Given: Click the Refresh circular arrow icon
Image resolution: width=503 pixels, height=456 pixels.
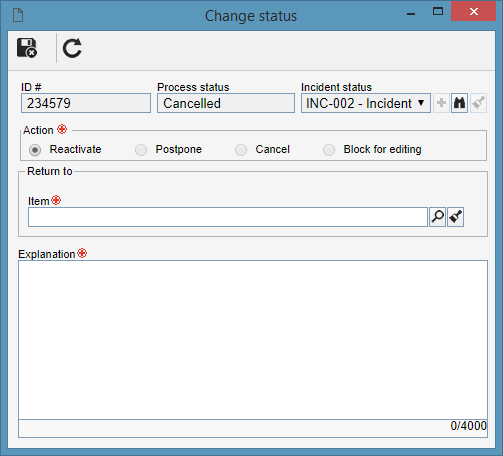Looking at the screenshot, I should click(x=72, y=48).
